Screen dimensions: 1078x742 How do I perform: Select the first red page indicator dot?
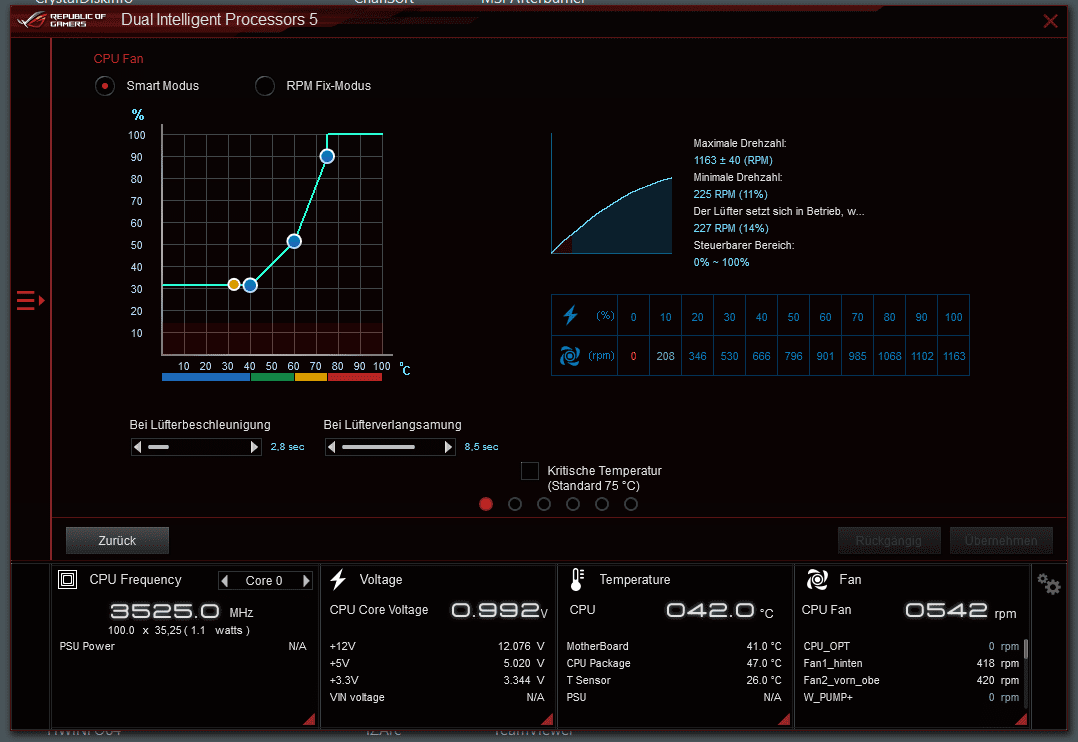coord(486,504)
